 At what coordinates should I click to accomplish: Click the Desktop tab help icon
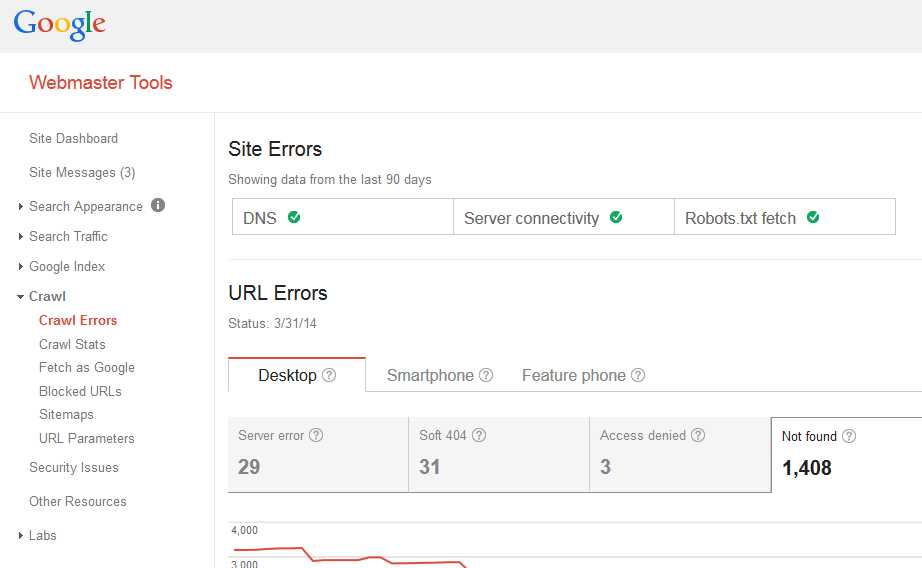(329, 376)
